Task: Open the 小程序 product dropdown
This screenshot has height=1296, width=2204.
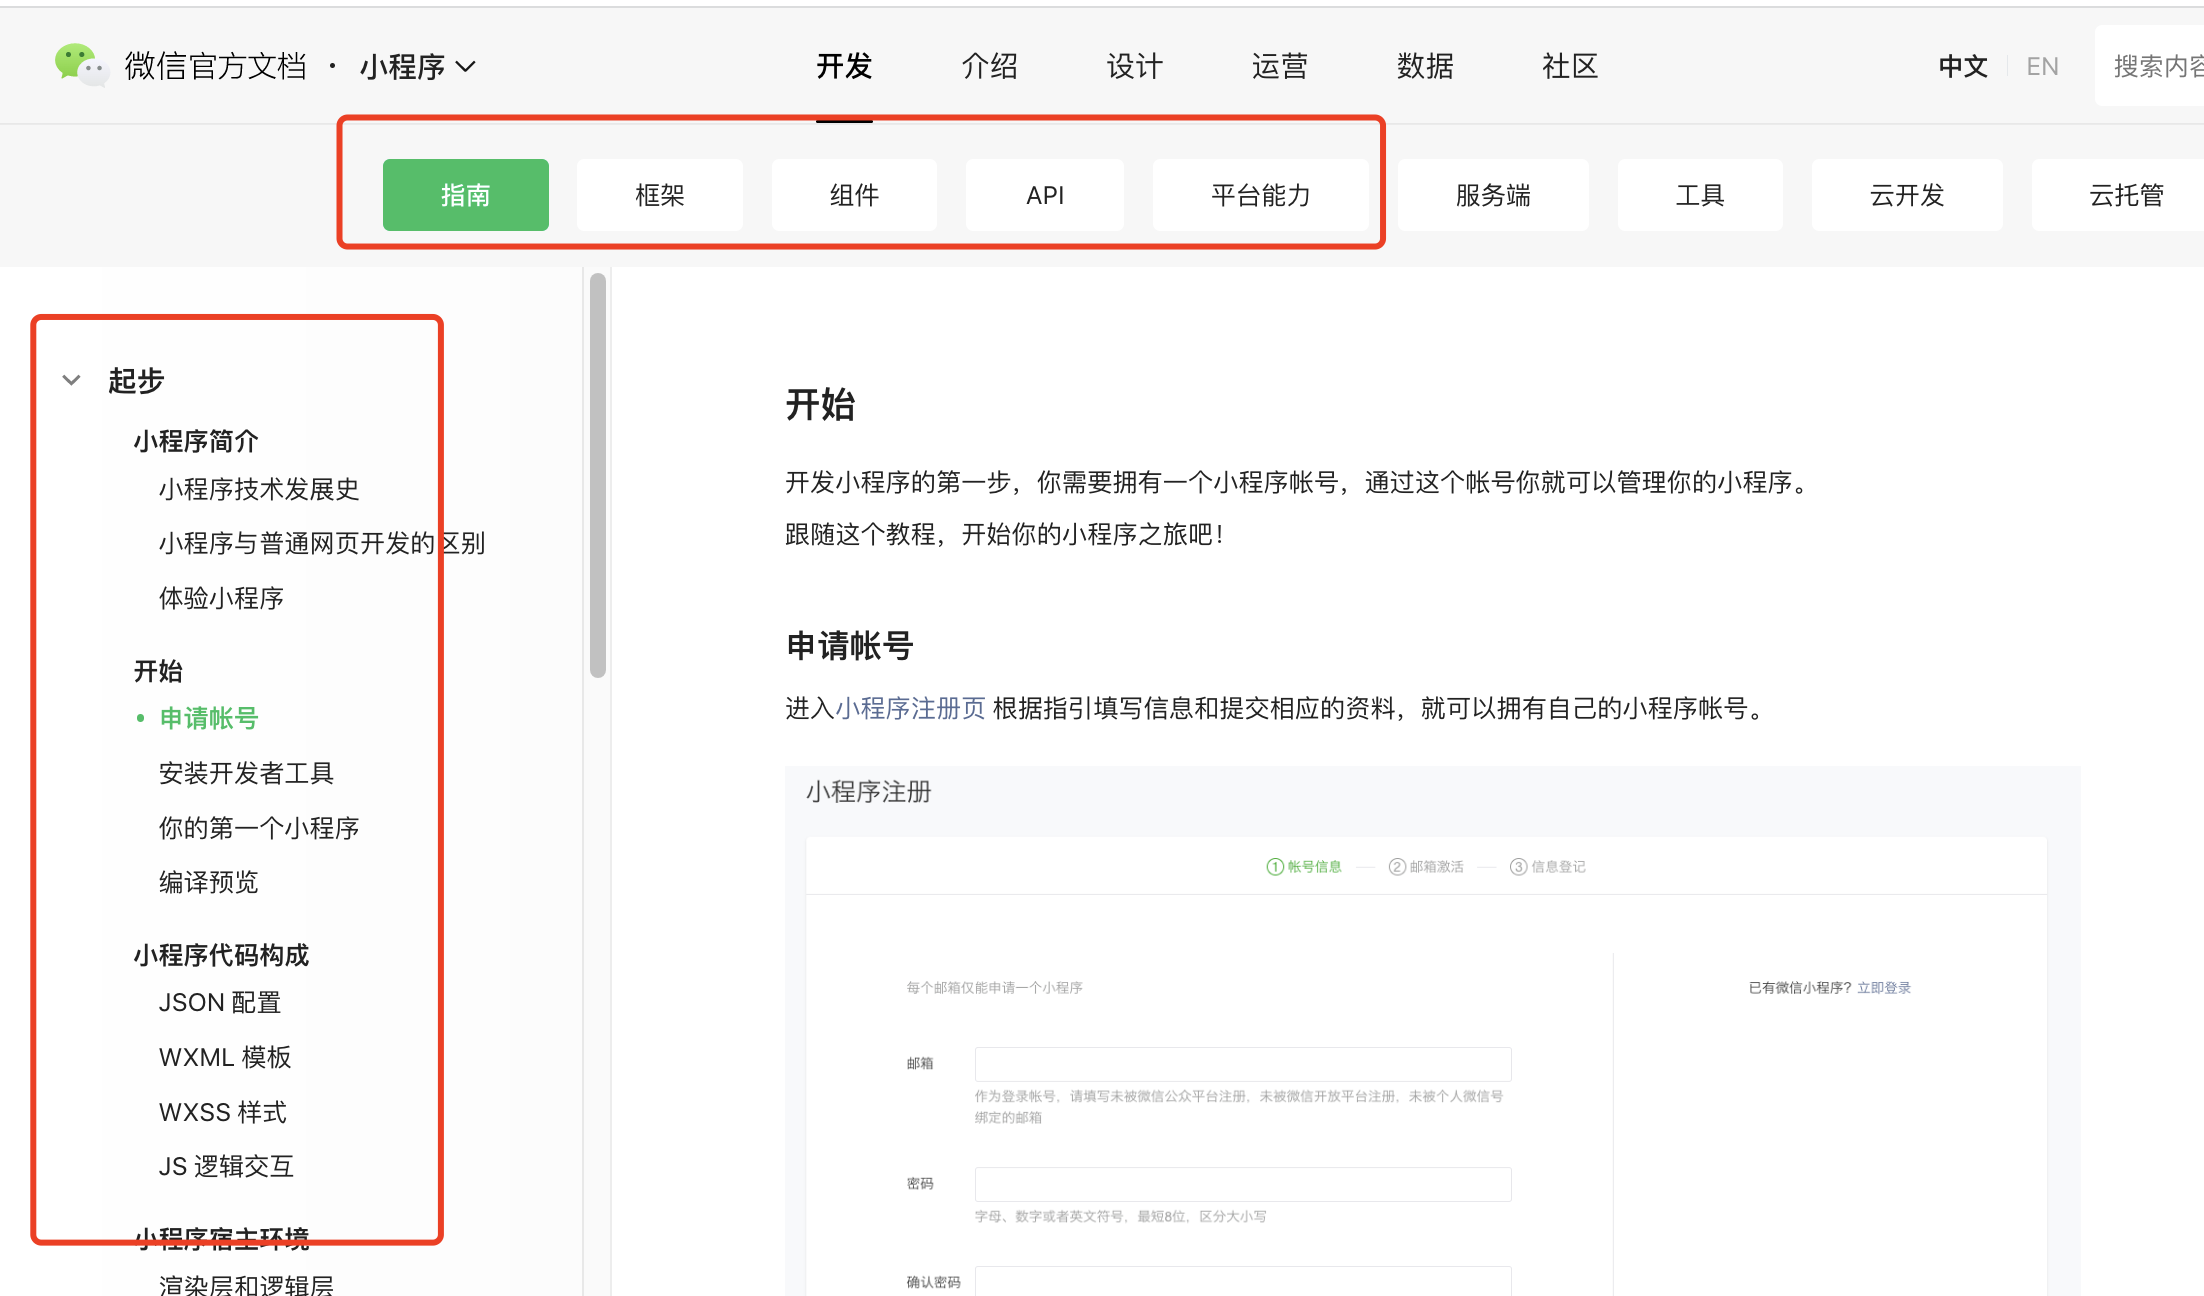Action: point(417,66)
